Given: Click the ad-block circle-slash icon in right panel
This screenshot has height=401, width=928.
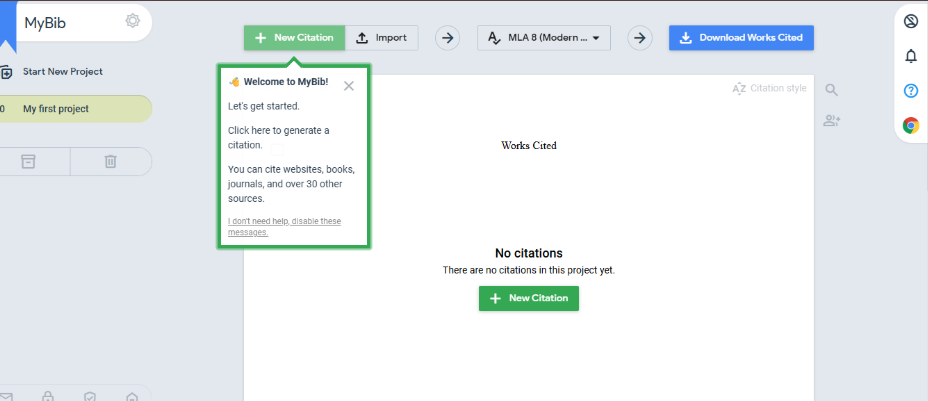Looking at the screenshot, I should click(911, 22).
